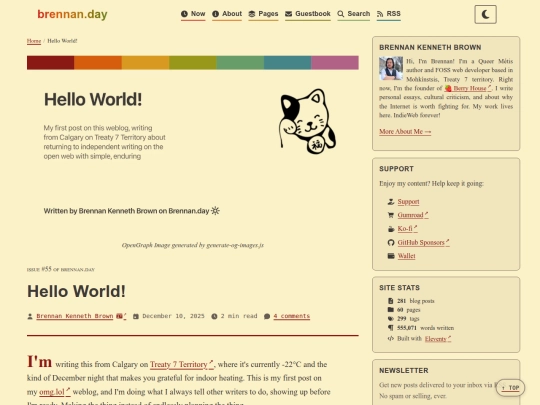Click '555,071 words written' stat text
This screenshot has height=405, width=540.
point(425,328)
